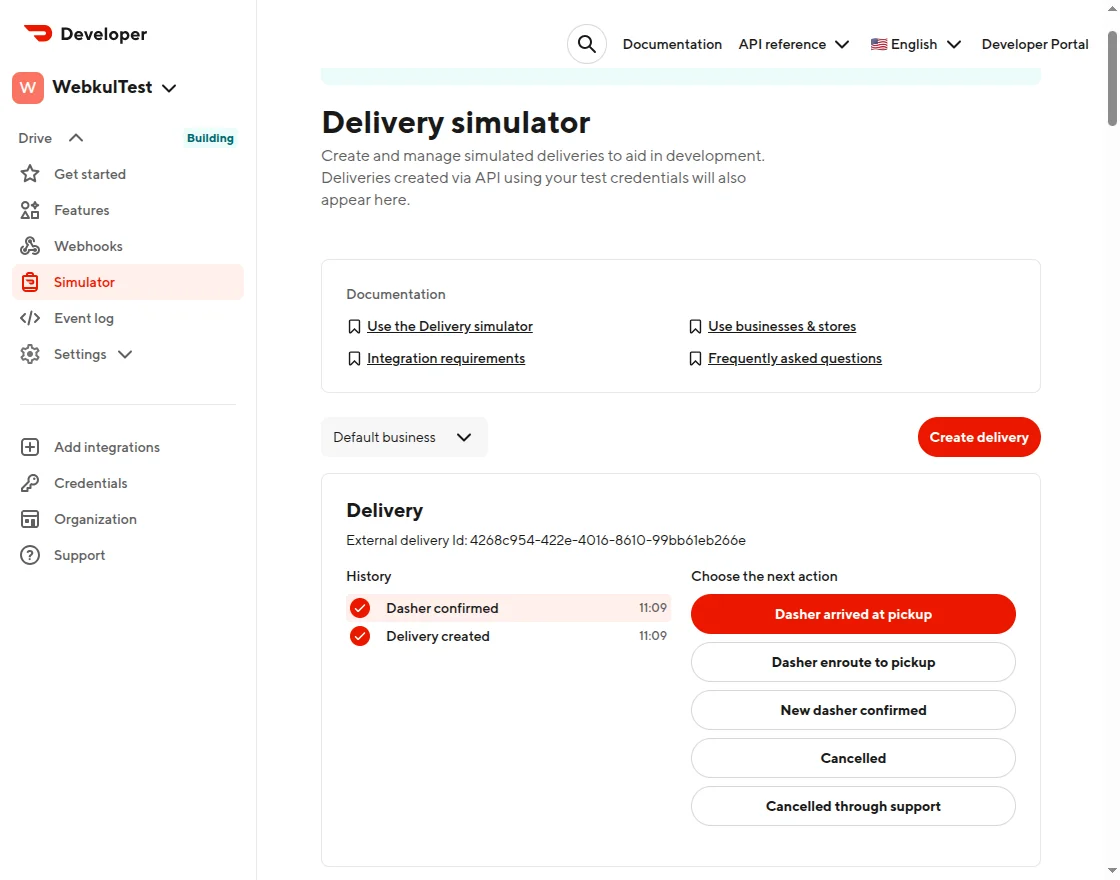
Task: Click the Features shapes icon
Action: [x=30, y=210]
